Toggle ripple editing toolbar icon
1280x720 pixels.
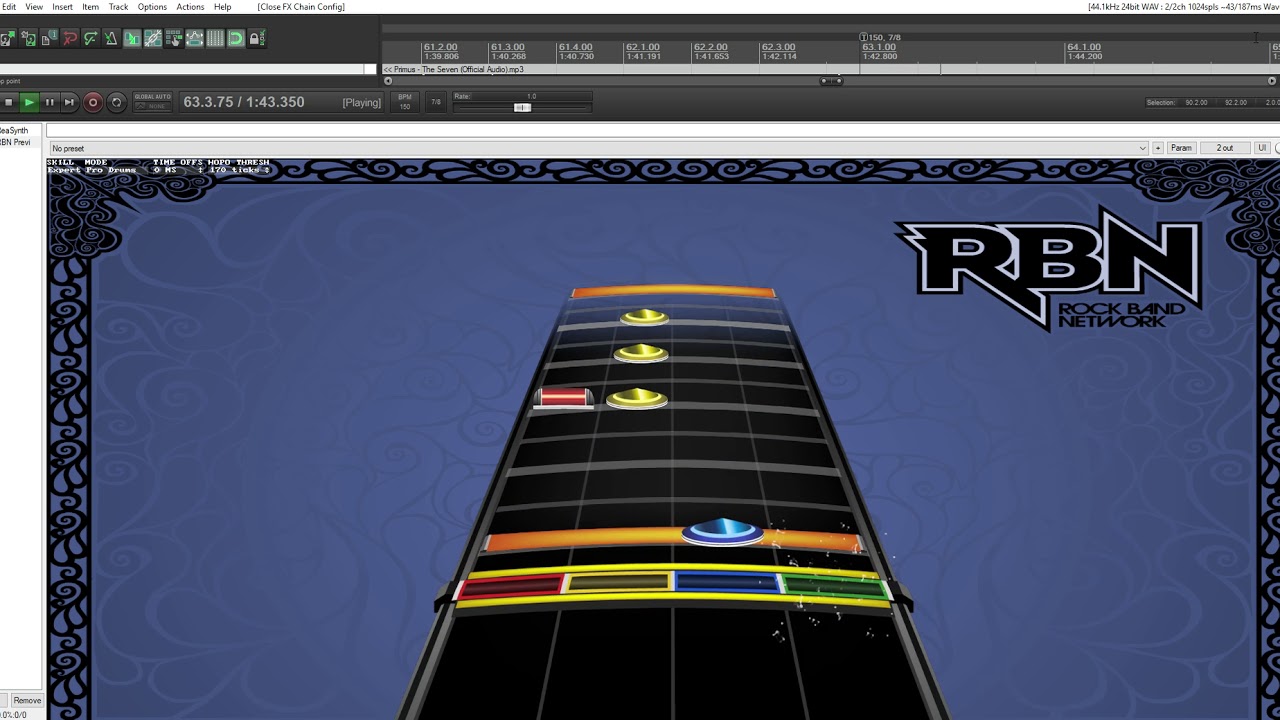(x=174, y=39)
